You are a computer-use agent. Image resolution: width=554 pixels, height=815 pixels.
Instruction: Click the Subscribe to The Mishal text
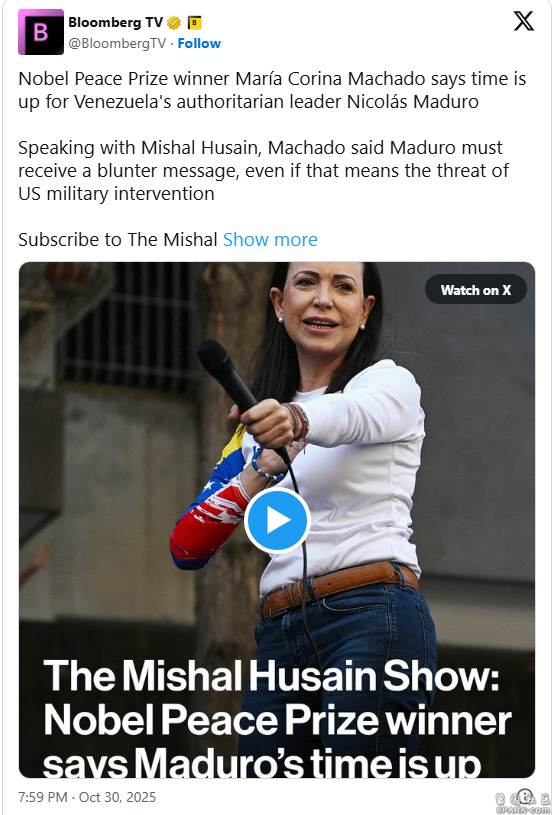tap(117, 240)
